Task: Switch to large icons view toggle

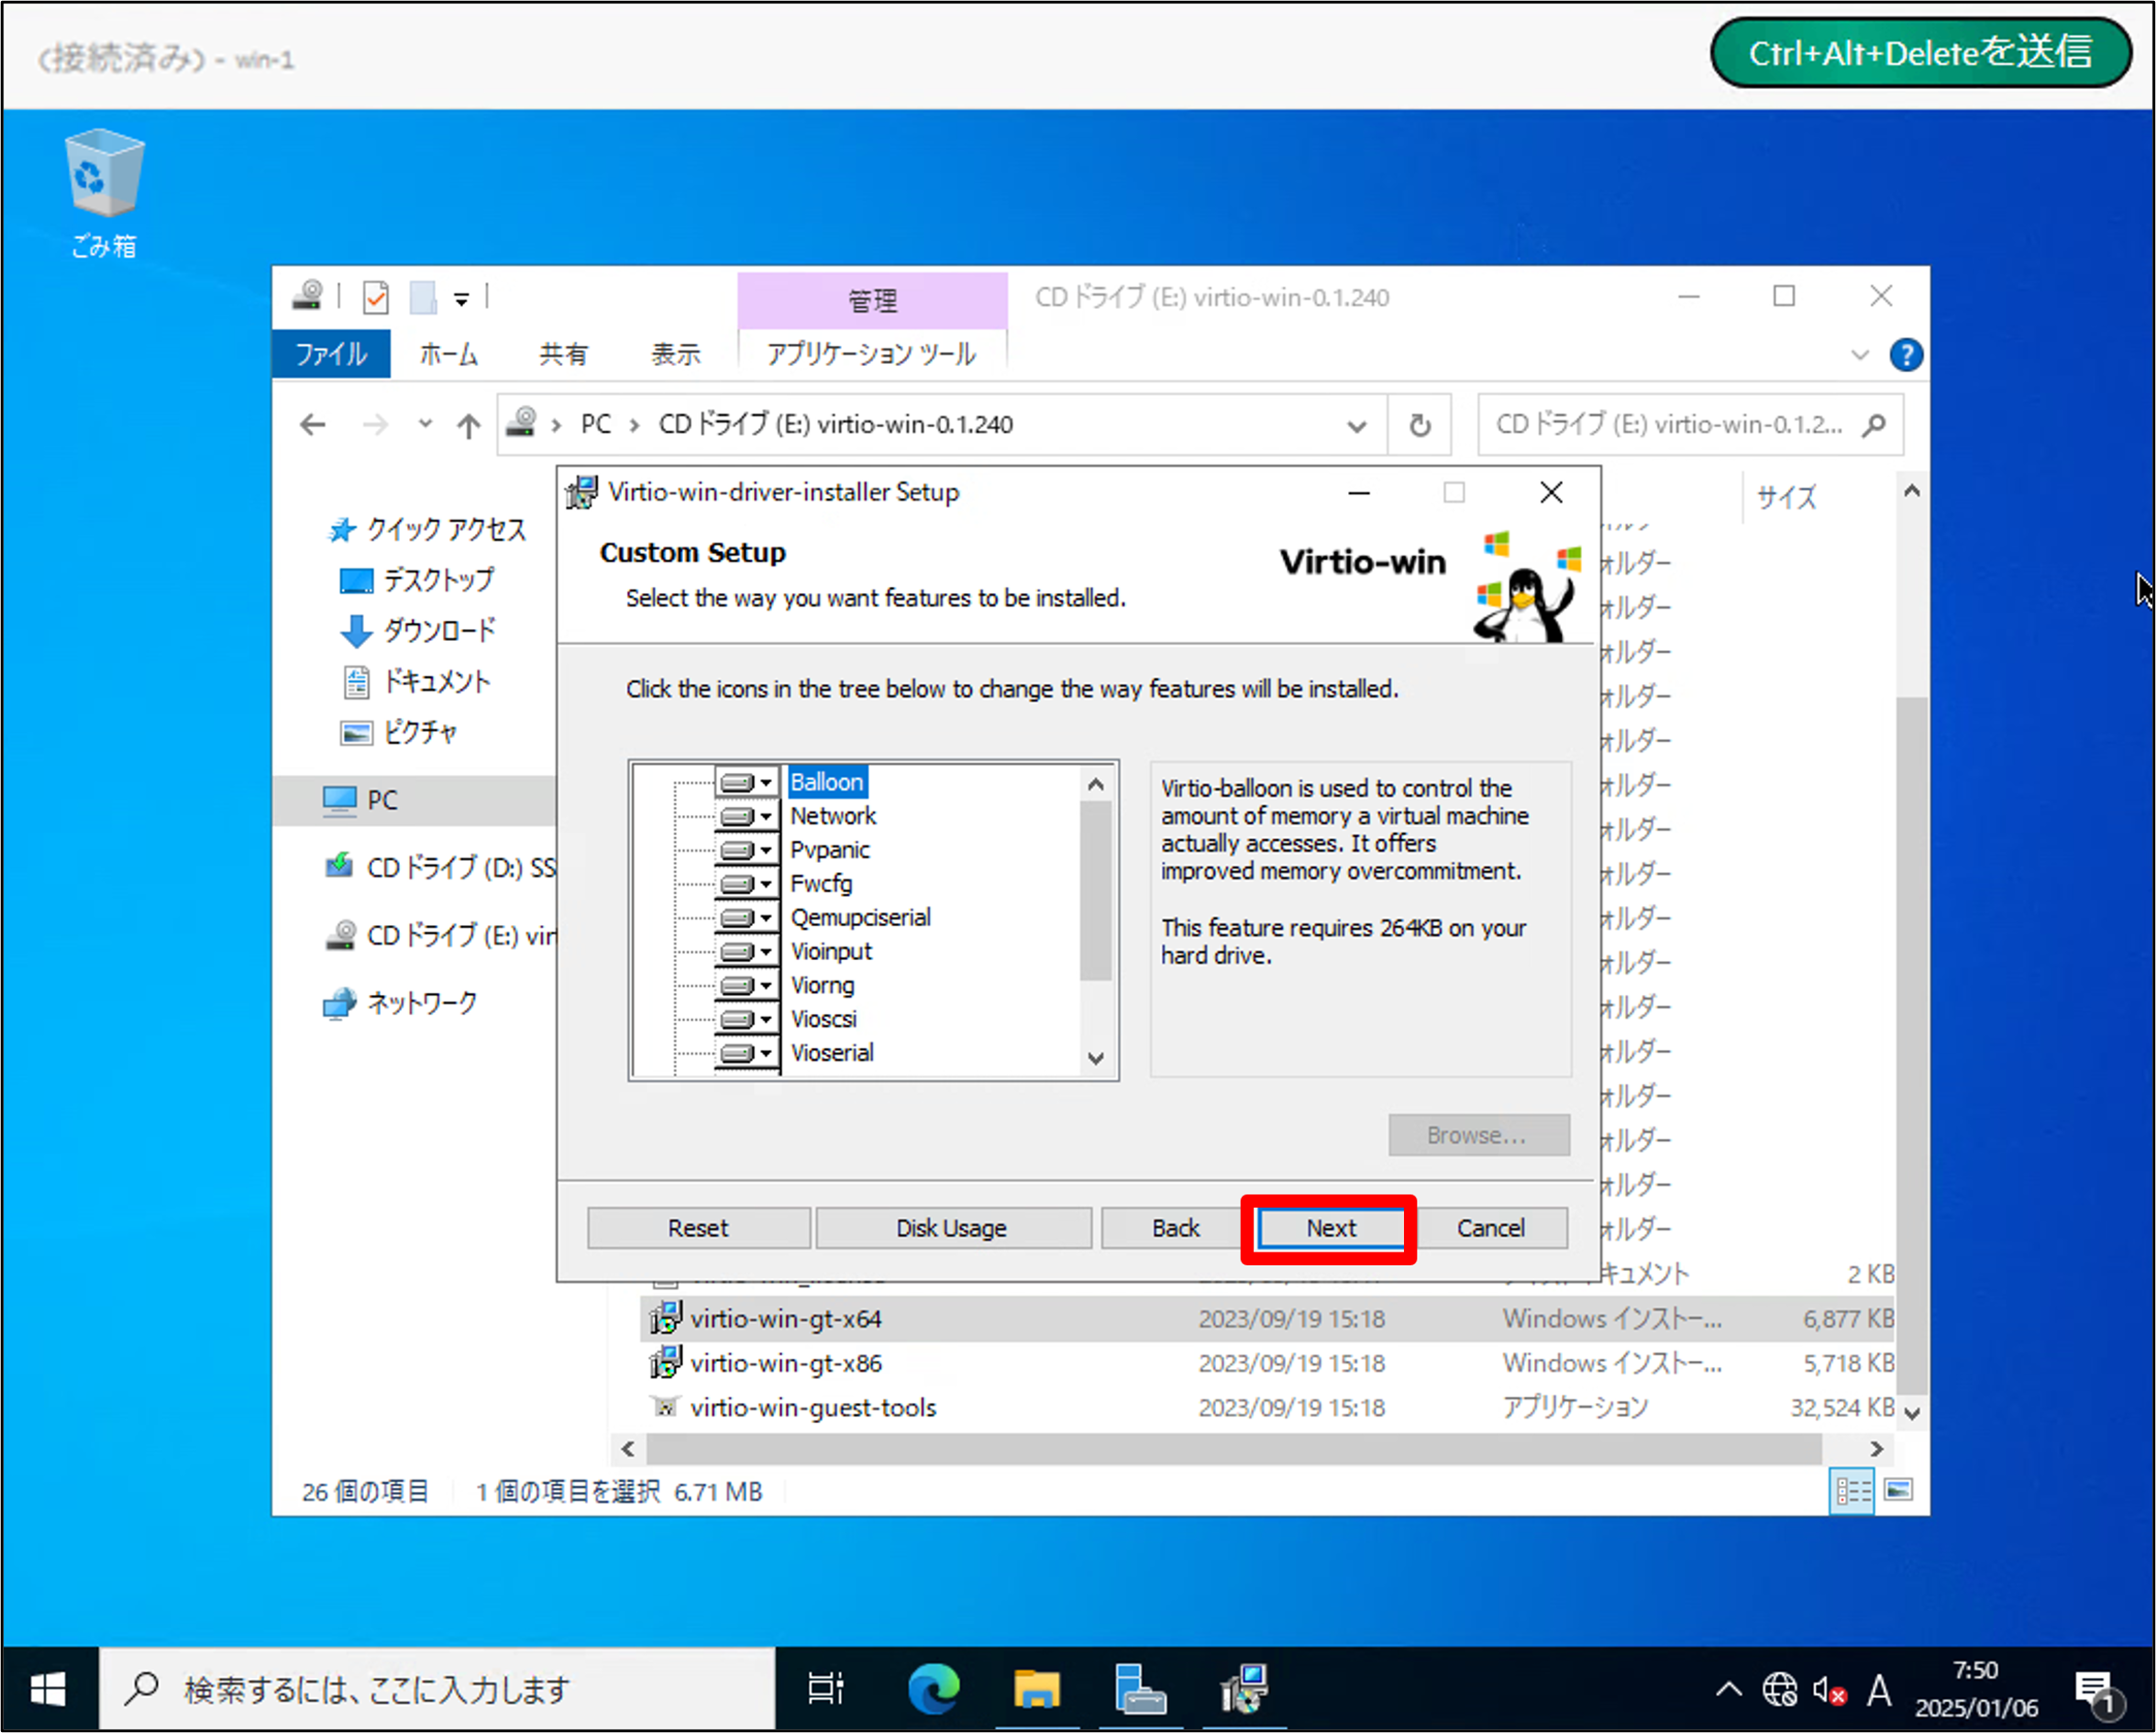Action: [x=1898, y=1490]
